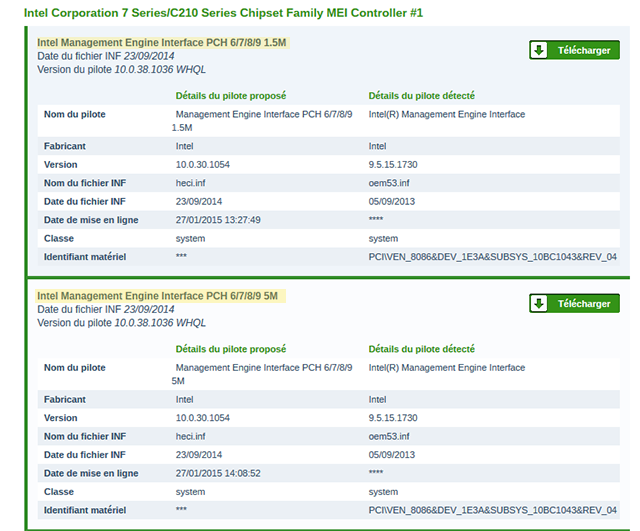Click 'Identifiant matériel' row label in 1.5M table
This screenshot has height=531, width=640.
coord(85,257)
